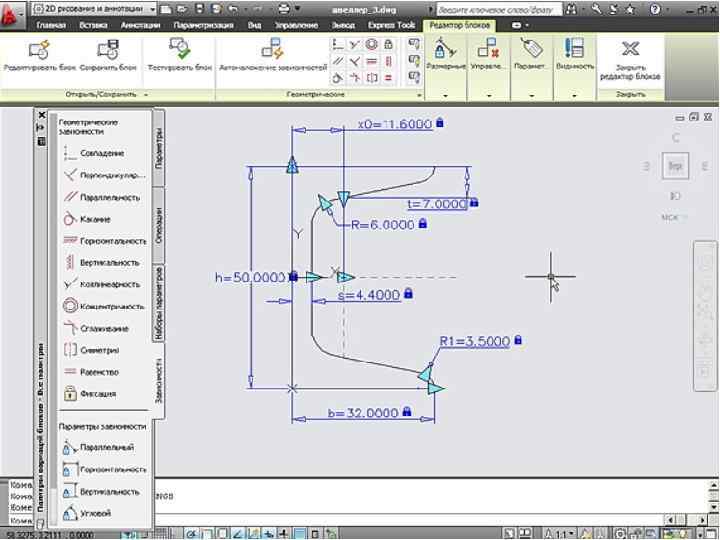Switch to the Главная ribbon tab
Viewport: 720px width, 540px height.
(51, 25)
